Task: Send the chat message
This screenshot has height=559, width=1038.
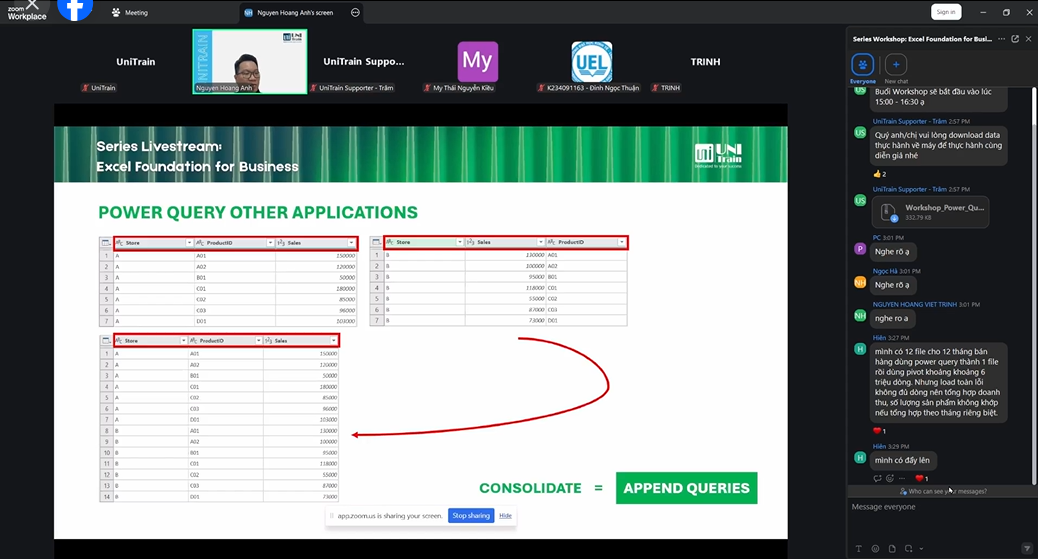Action: click(1027, 548)
